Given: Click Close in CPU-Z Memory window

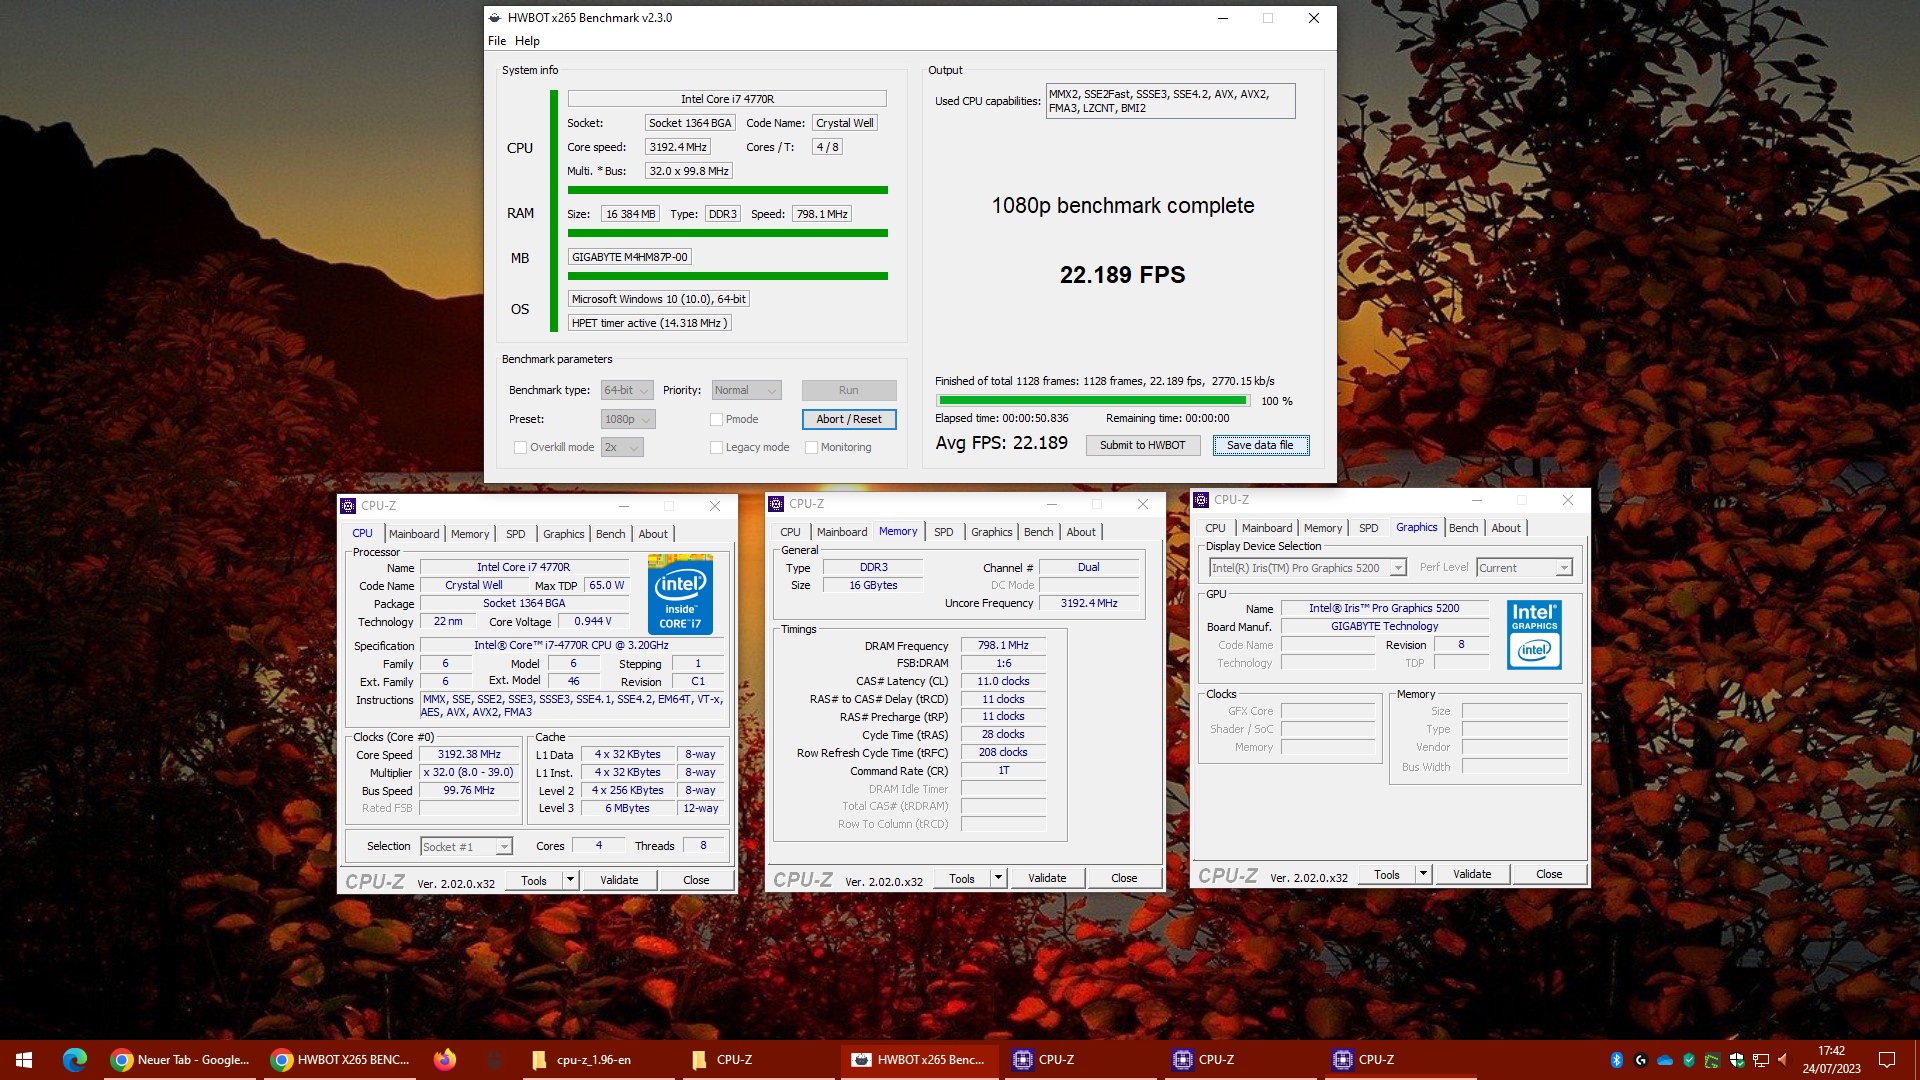Looking at the screenshot, I should 1124,878.
